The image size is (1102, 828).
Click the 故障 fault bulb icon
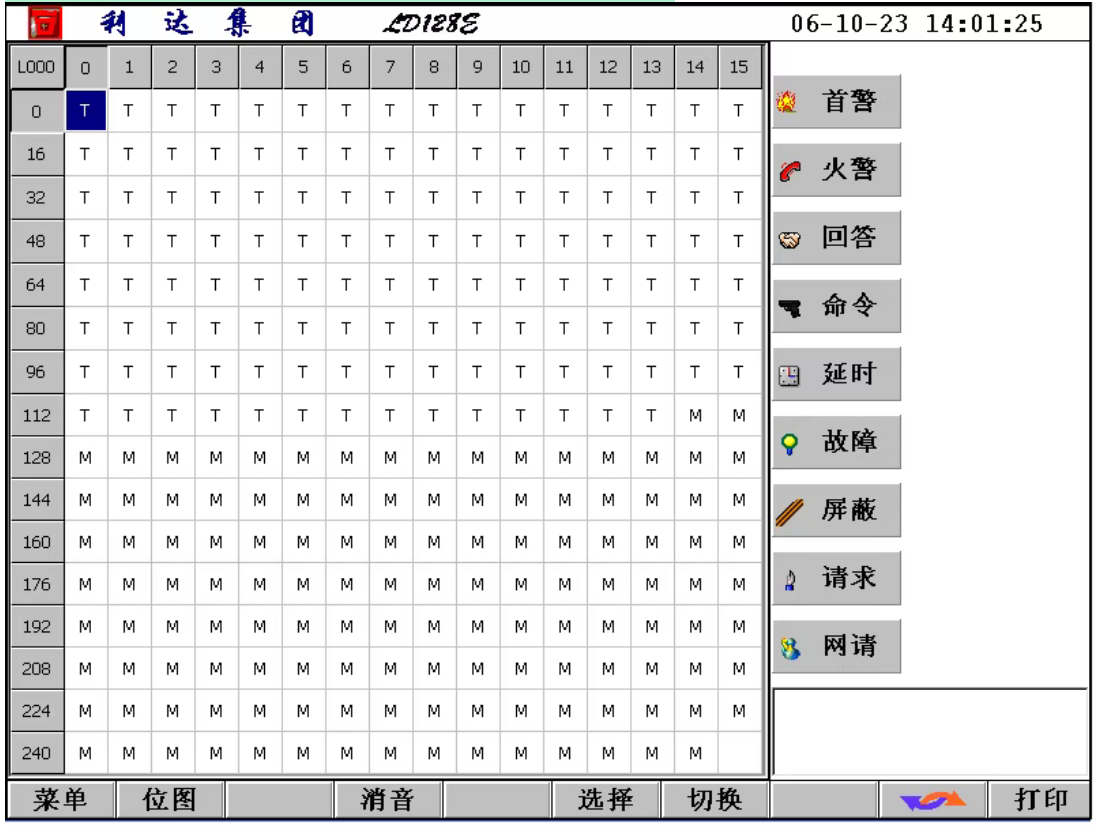[x=789, y=445]
